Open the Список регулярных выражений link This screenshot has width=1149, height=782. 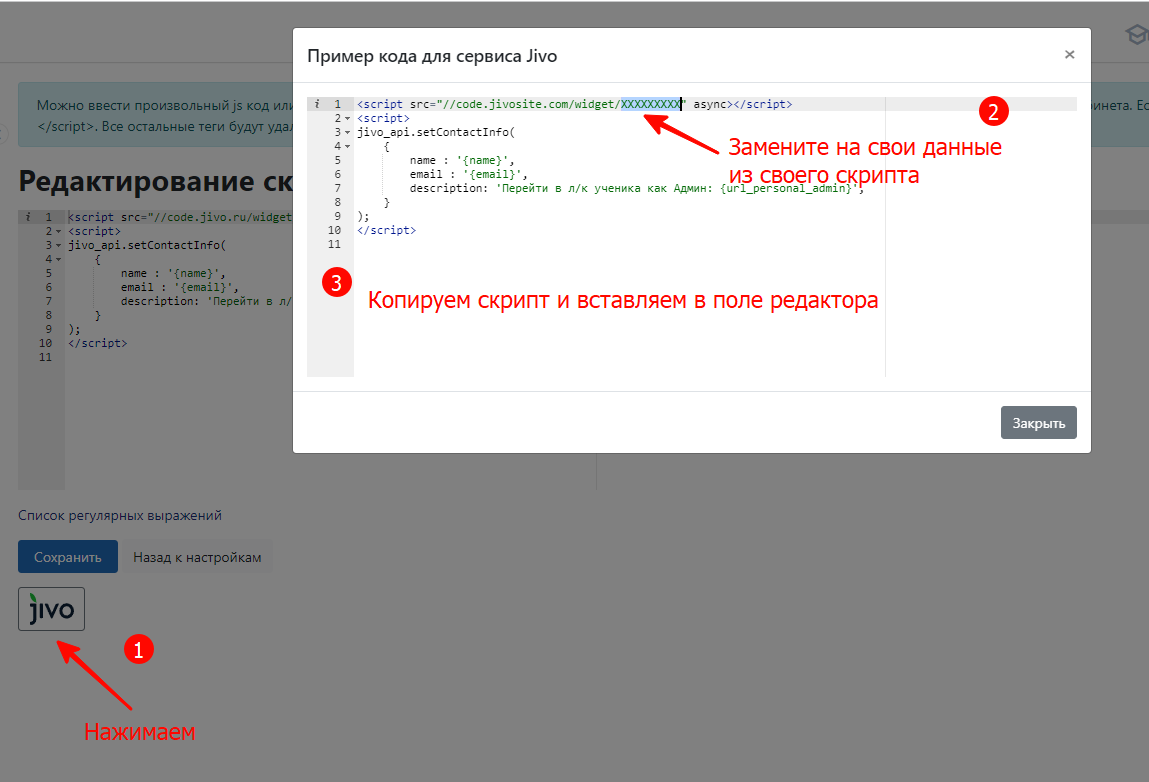tap(119, 515)
